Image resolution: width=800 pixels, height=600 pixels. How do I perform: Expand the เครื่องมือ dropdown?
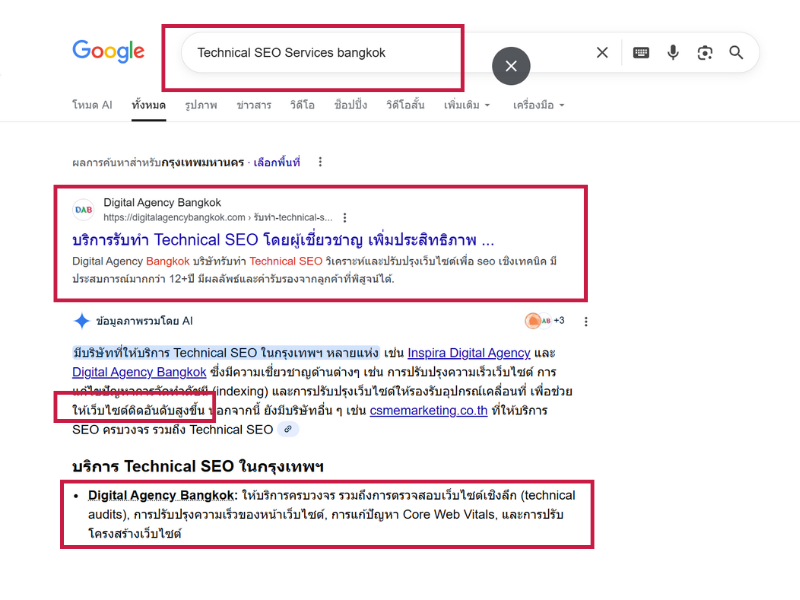(538, 105)
